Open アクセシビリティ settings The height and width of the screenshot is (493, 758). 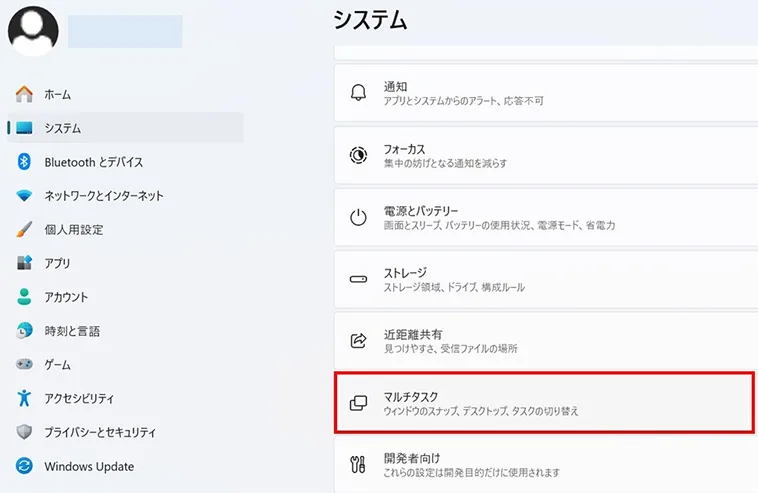[x=79, y=399]
